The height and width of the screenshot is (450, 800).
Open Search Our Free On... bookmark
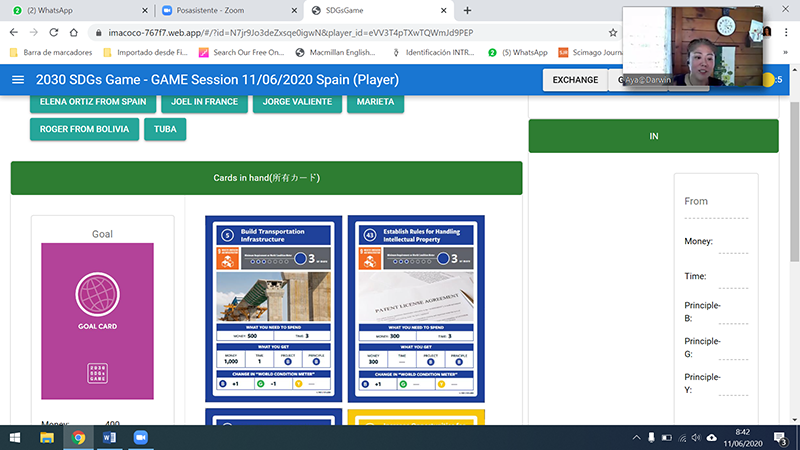(241, 53)
